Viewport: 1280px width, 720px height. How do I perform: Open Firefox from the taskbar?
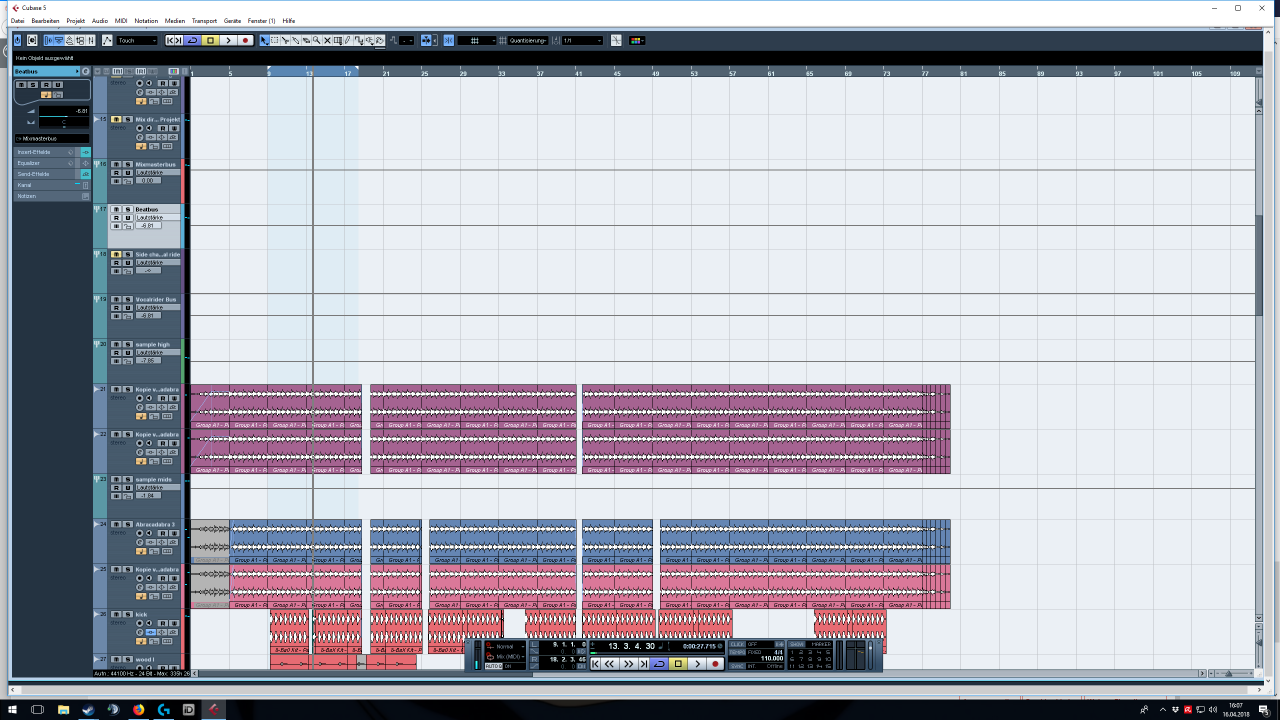coord(138,709)
